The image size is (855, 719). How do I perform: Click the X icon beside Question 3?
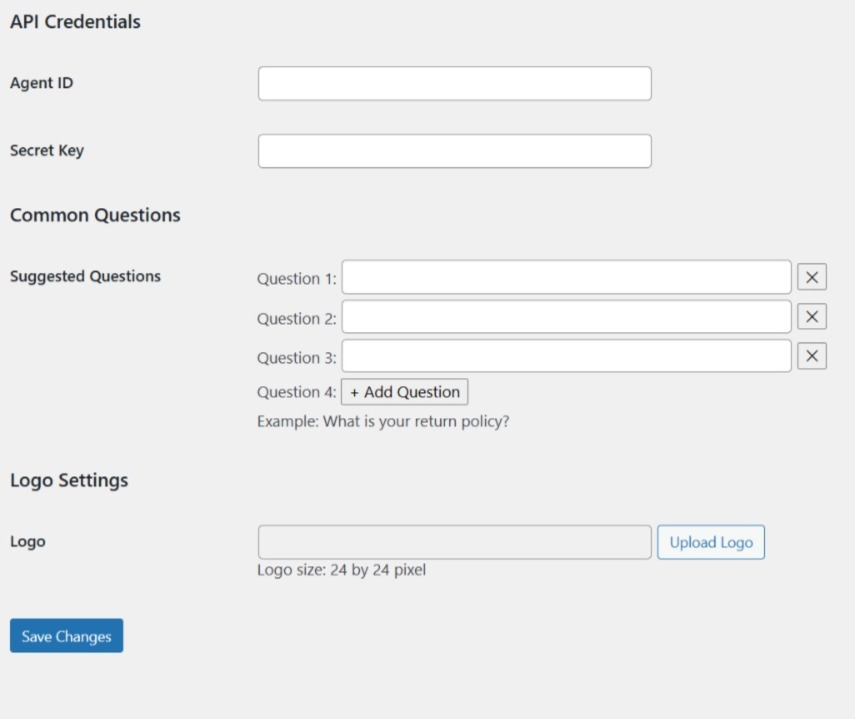[812, 356]
